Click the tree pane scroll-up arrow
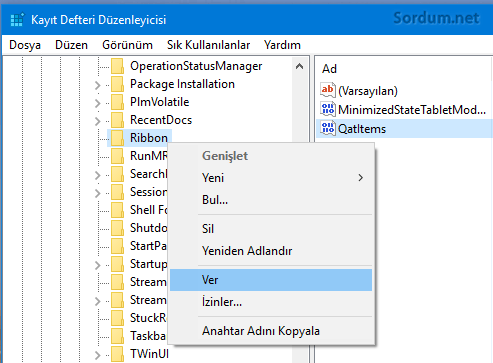The height and width of the screenshot is (363, 493). 299,66
